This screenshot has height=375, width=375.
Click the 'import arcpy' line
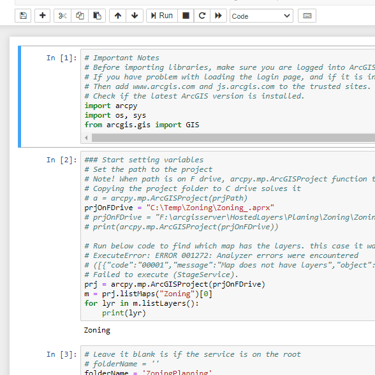(x=111, y=106)
